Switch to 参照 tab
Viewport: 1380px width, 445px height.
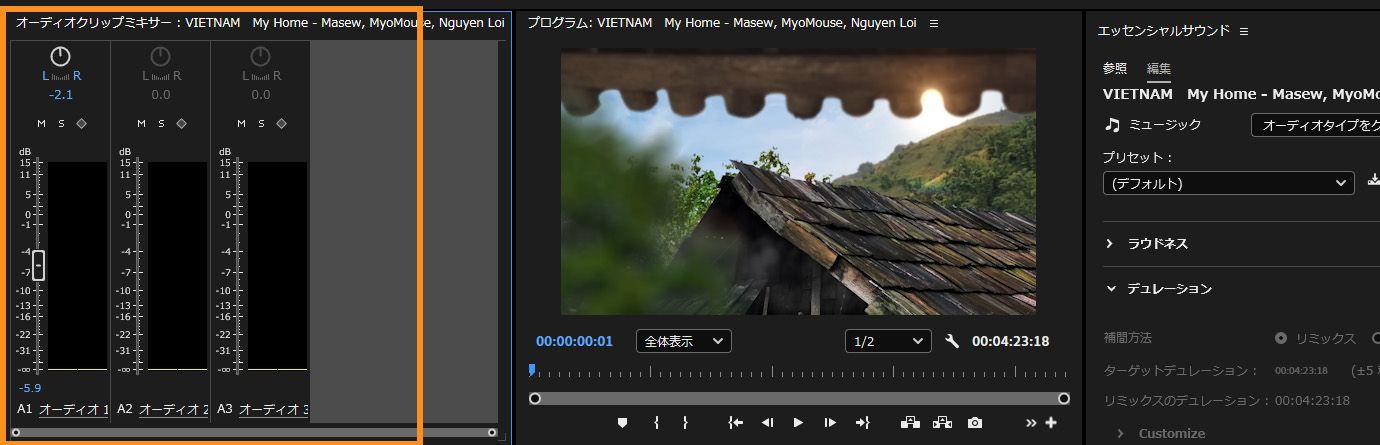coord(1115,69)
